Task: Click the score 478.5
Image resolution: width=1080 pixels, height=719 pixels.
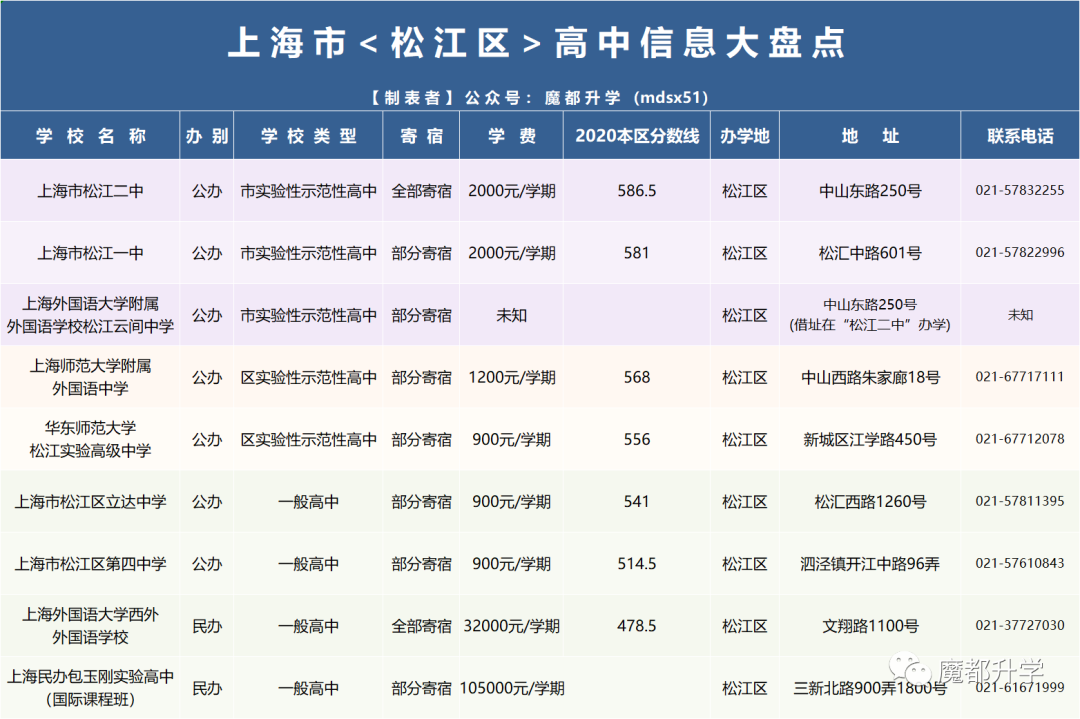Action: click(x=636, y=625)
